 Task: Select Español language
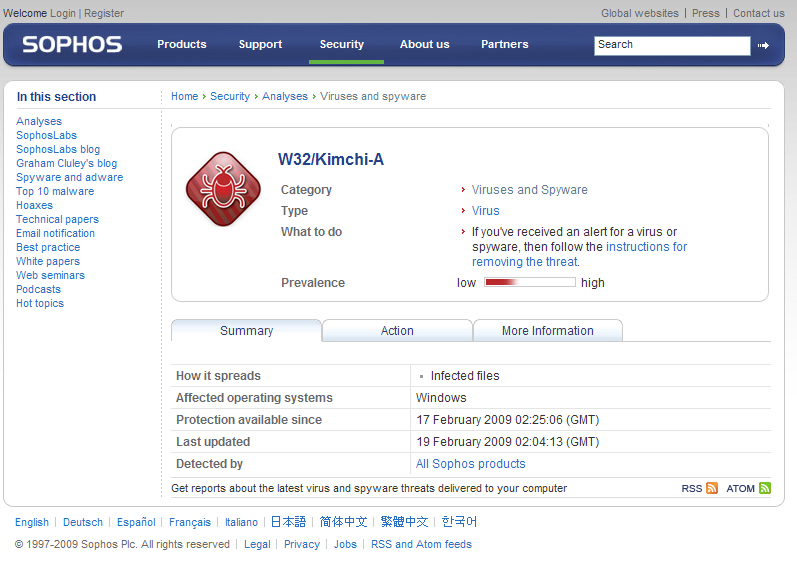pyautogui.click(x=136, y=522)
